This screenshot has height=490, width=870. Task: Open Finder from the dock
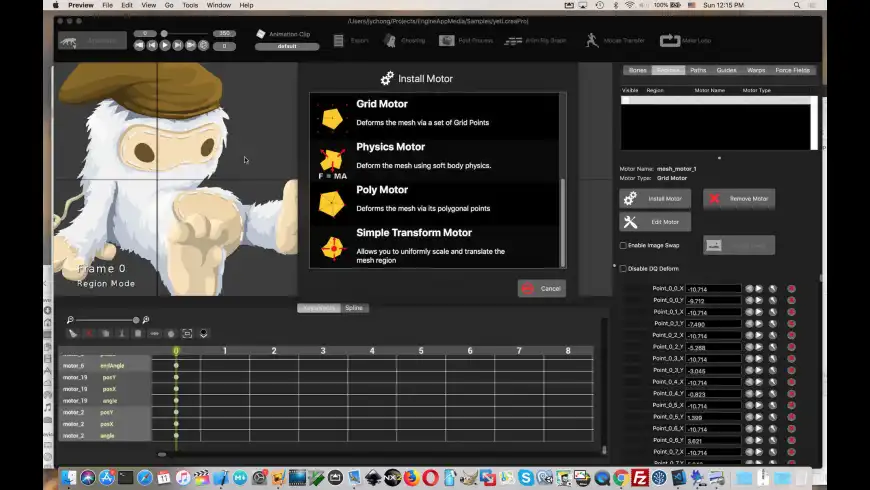click(68, 478)
